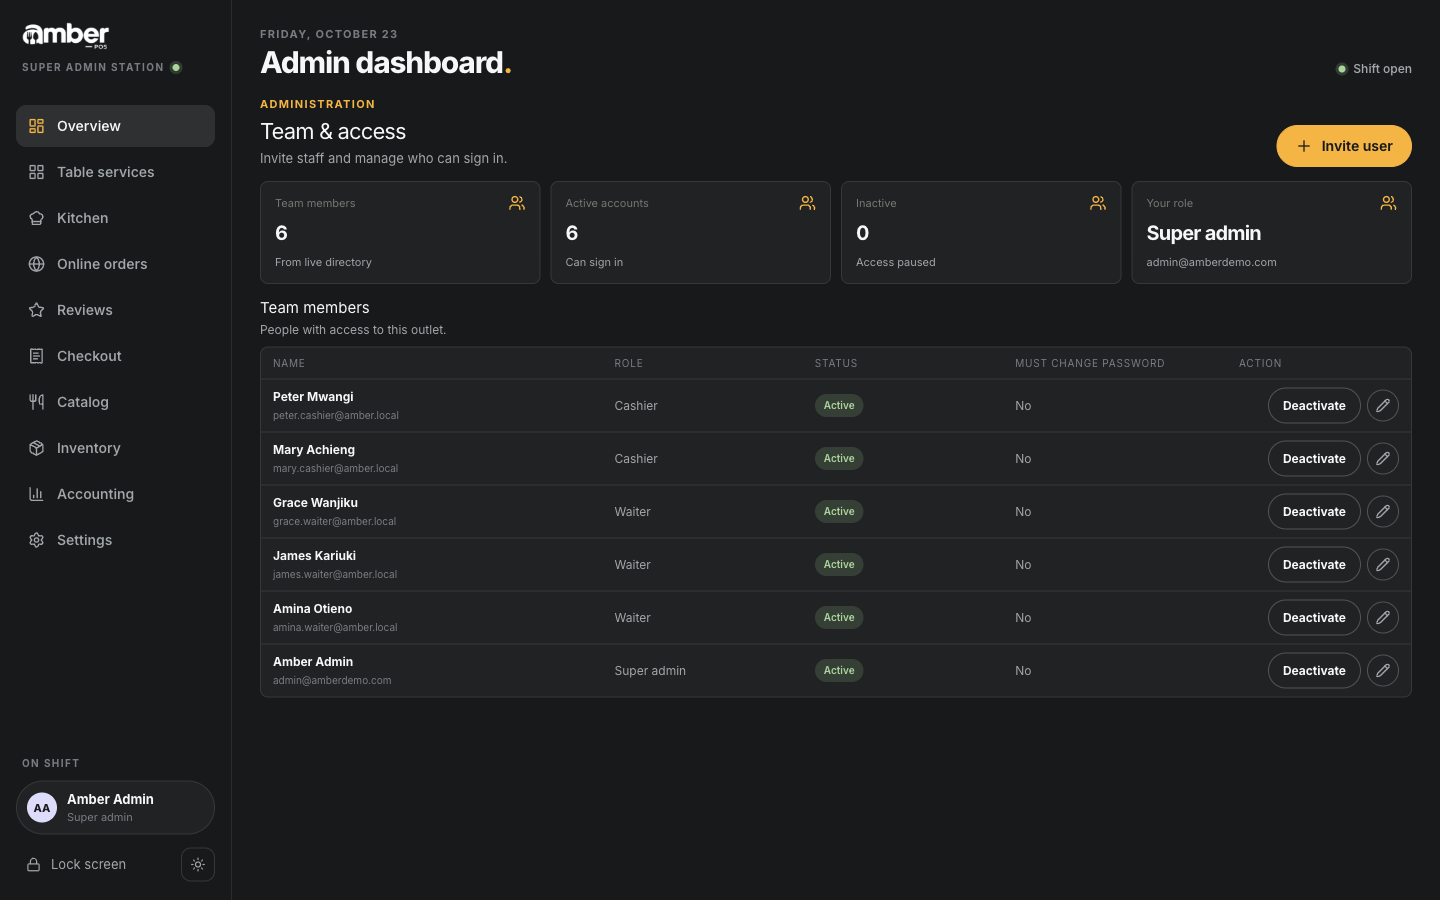Deactivate James Kariuki's account

tap(1314, 565)
